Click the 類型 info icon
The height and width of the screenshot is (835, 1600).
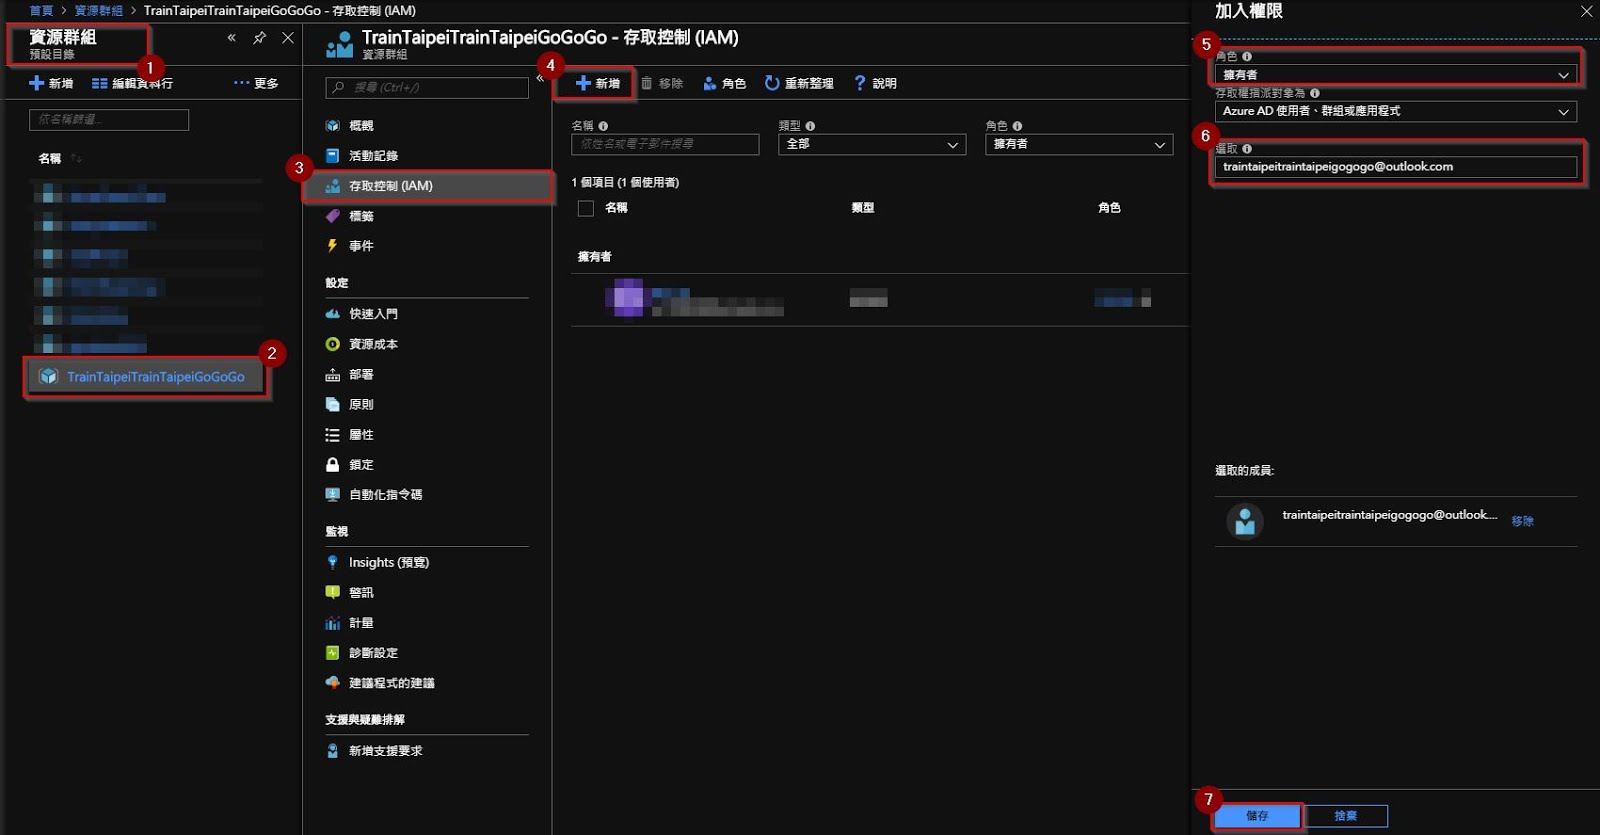pyautogui.click(x=810, y=126)
